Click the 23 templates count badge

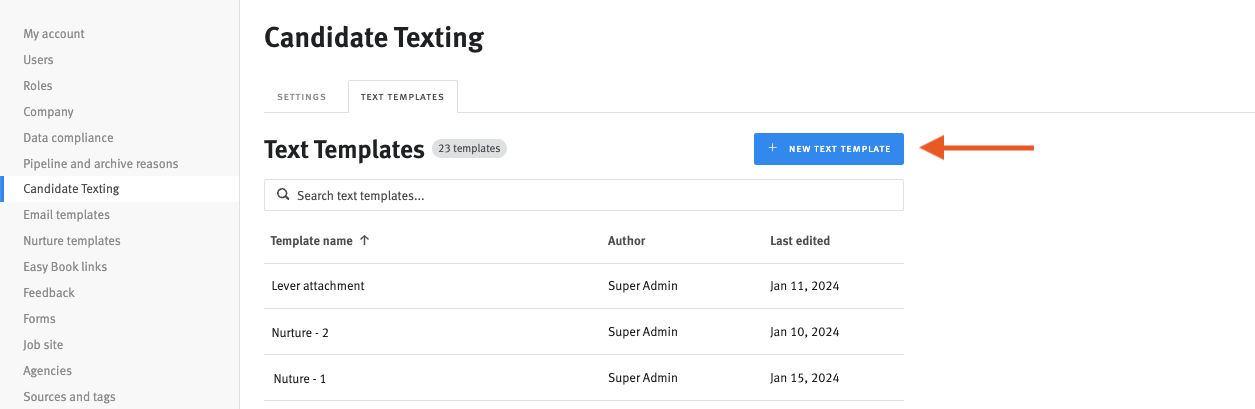click(469, 149)
